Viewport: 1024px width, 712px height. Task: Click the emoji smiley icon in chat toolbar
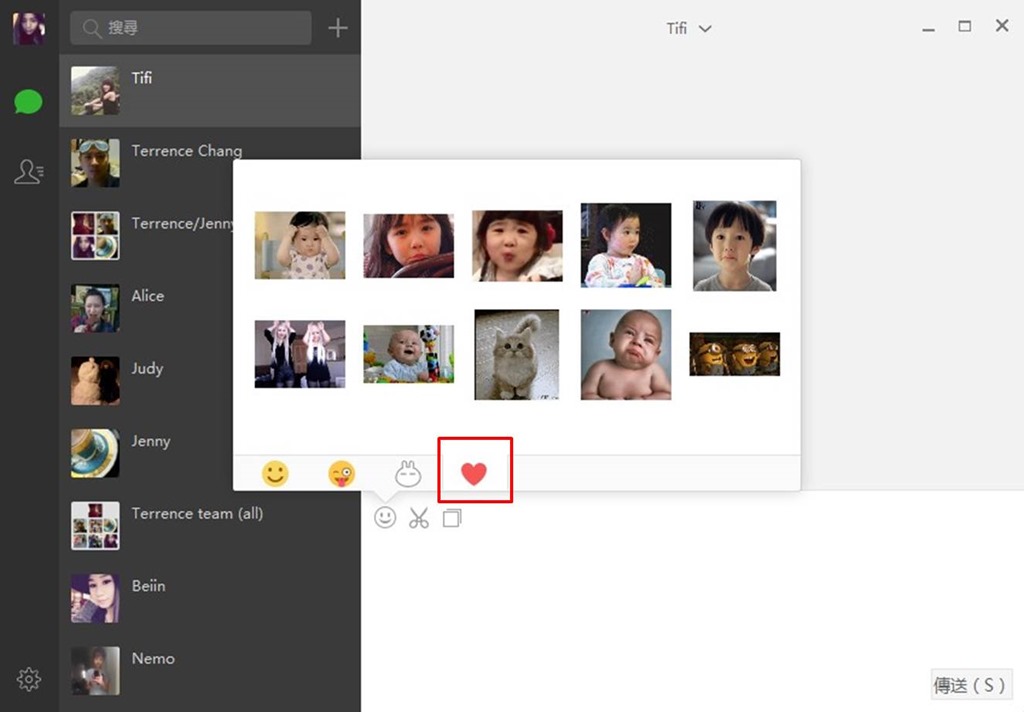385,518
